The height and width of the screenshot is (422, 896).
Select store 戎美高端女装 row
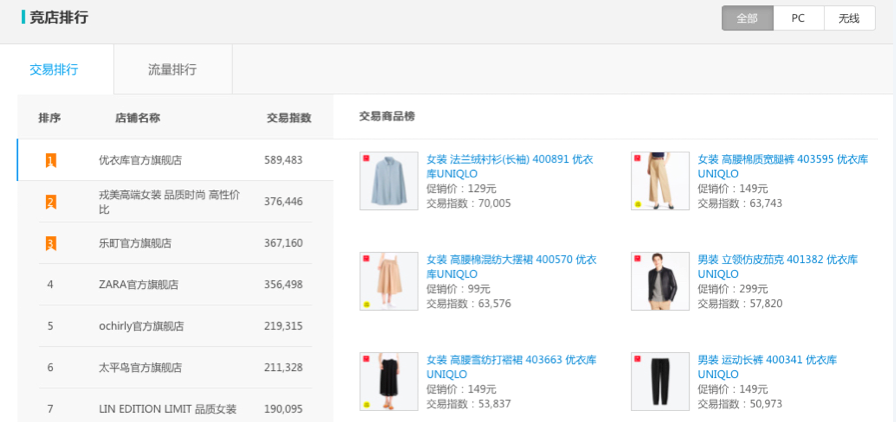[175, 202]
